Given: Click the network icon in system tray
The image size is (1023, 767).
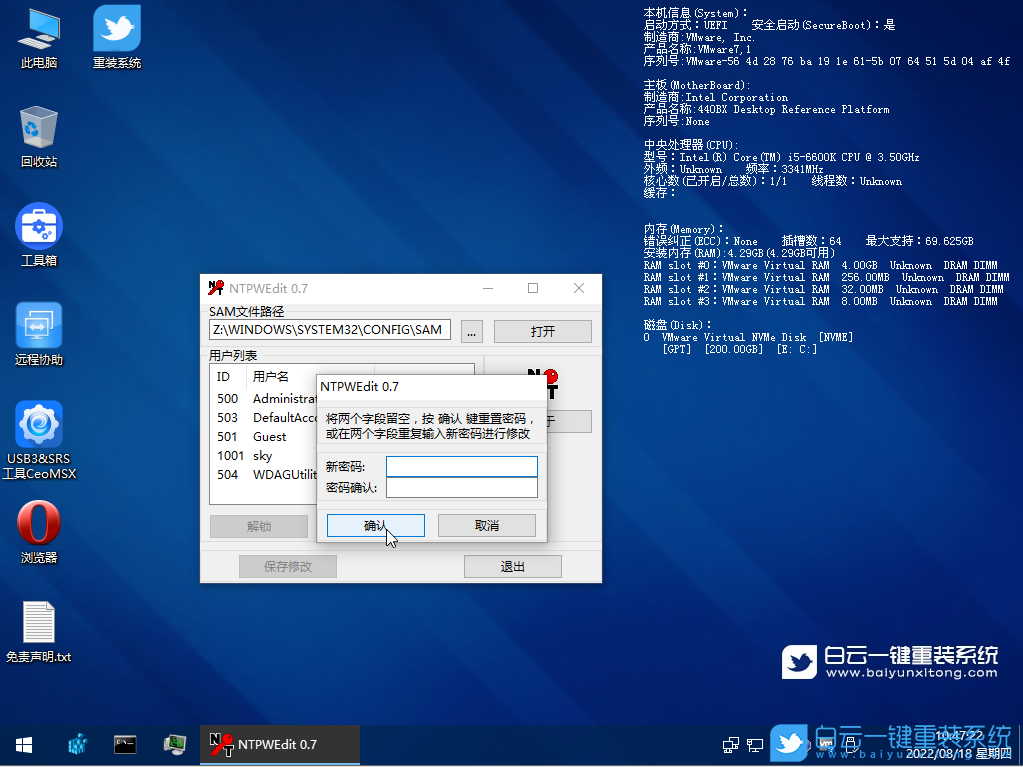Looking at the screenshot, I should tap(731, 744).
